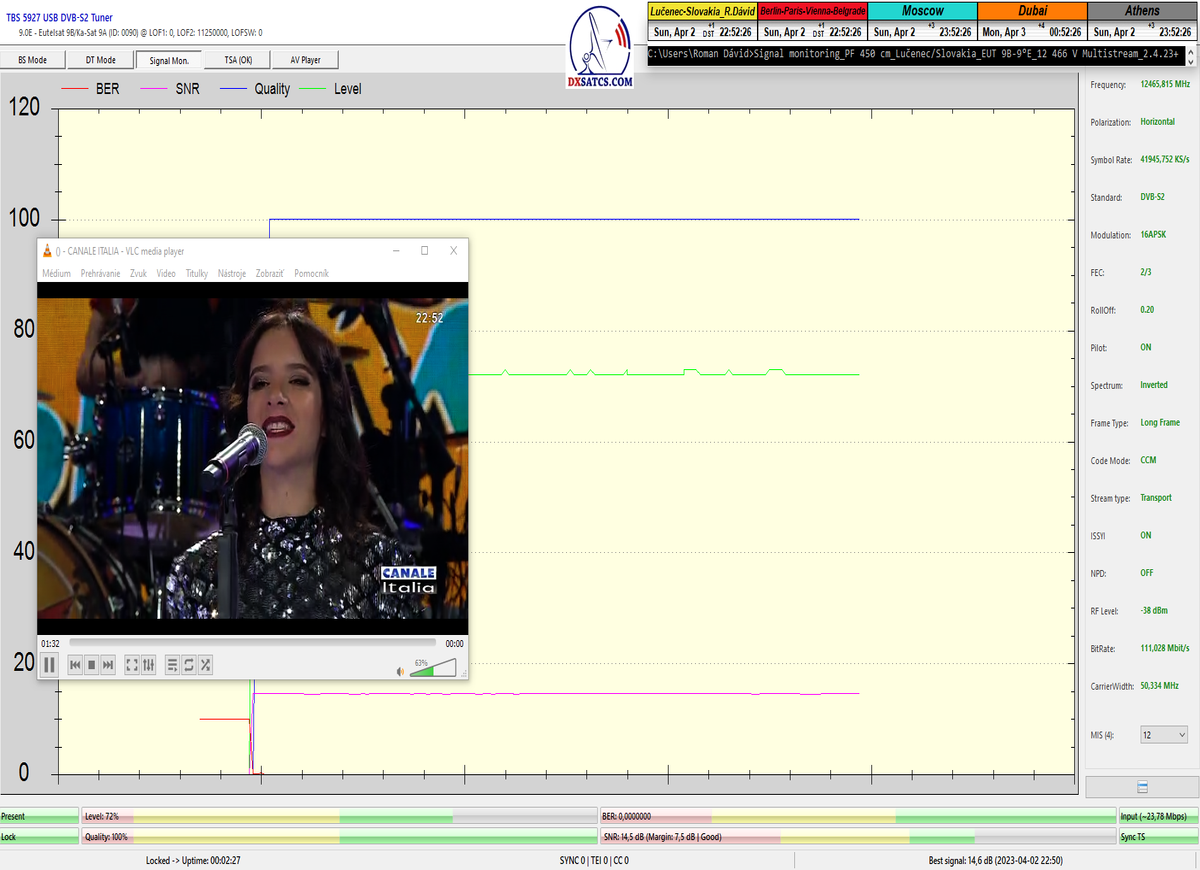The width and height of the screenshot is (1200, 870).
Task: Mute audio via VLC speaker icon
Action: pos(401,671)
